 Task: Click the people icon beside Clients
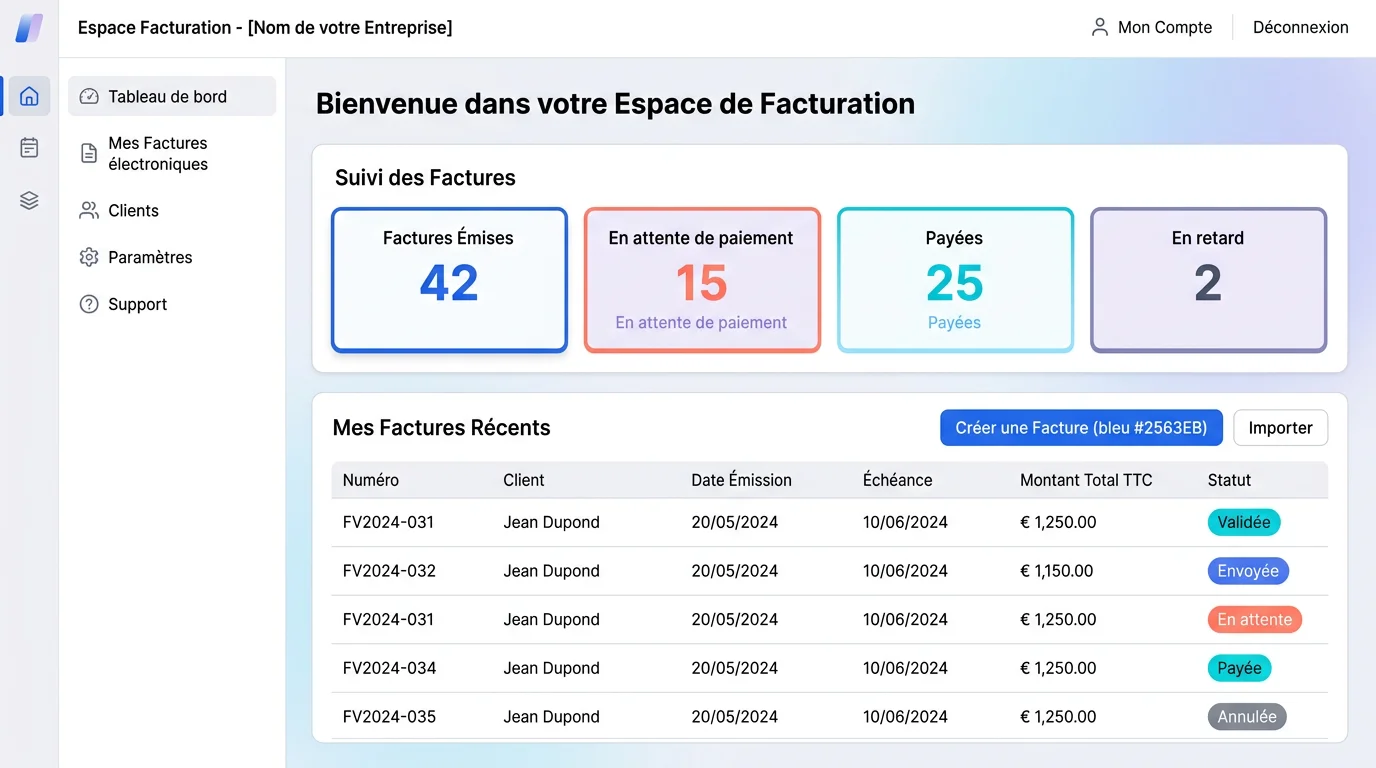(88, 211)
